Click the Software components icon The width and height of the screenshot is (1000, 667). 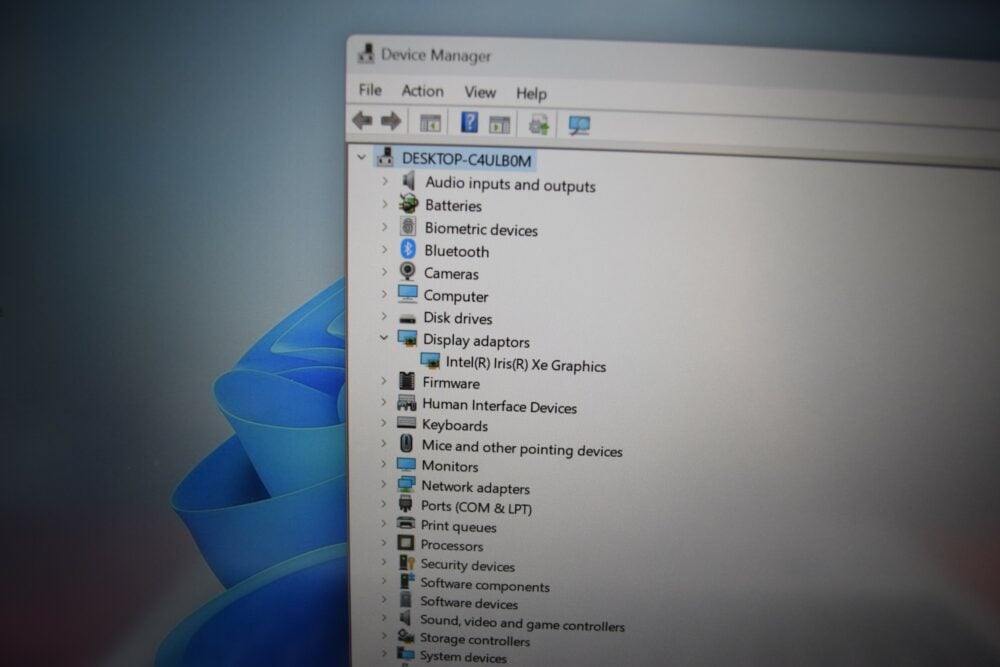click(406, 581)
